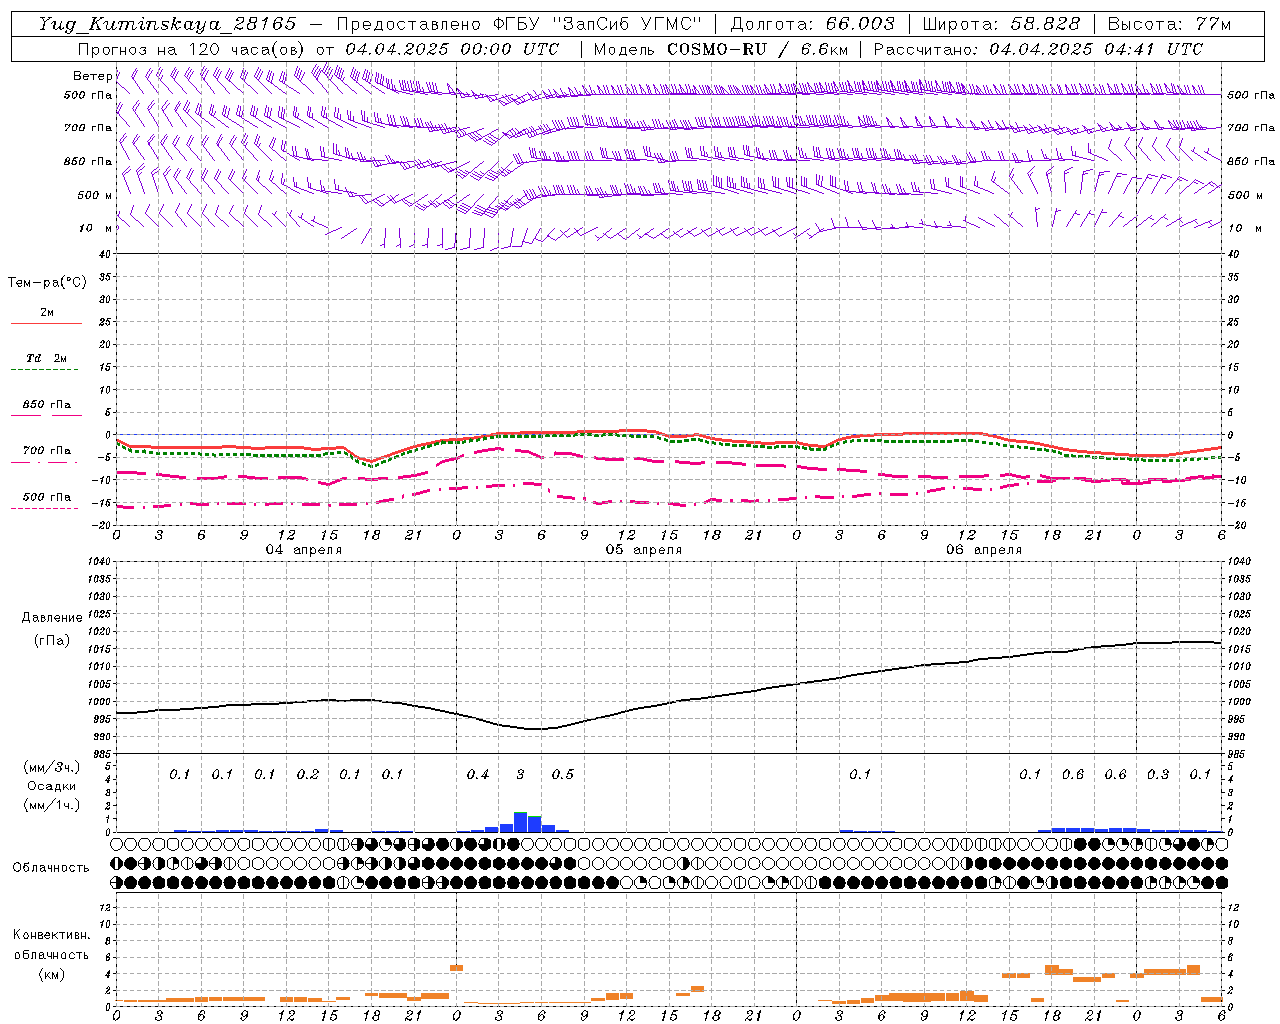Image resolution: width=1280 pixels, height=1024 pixels.
Task: Click the 06 апреля date label
Action: [984, 550]
